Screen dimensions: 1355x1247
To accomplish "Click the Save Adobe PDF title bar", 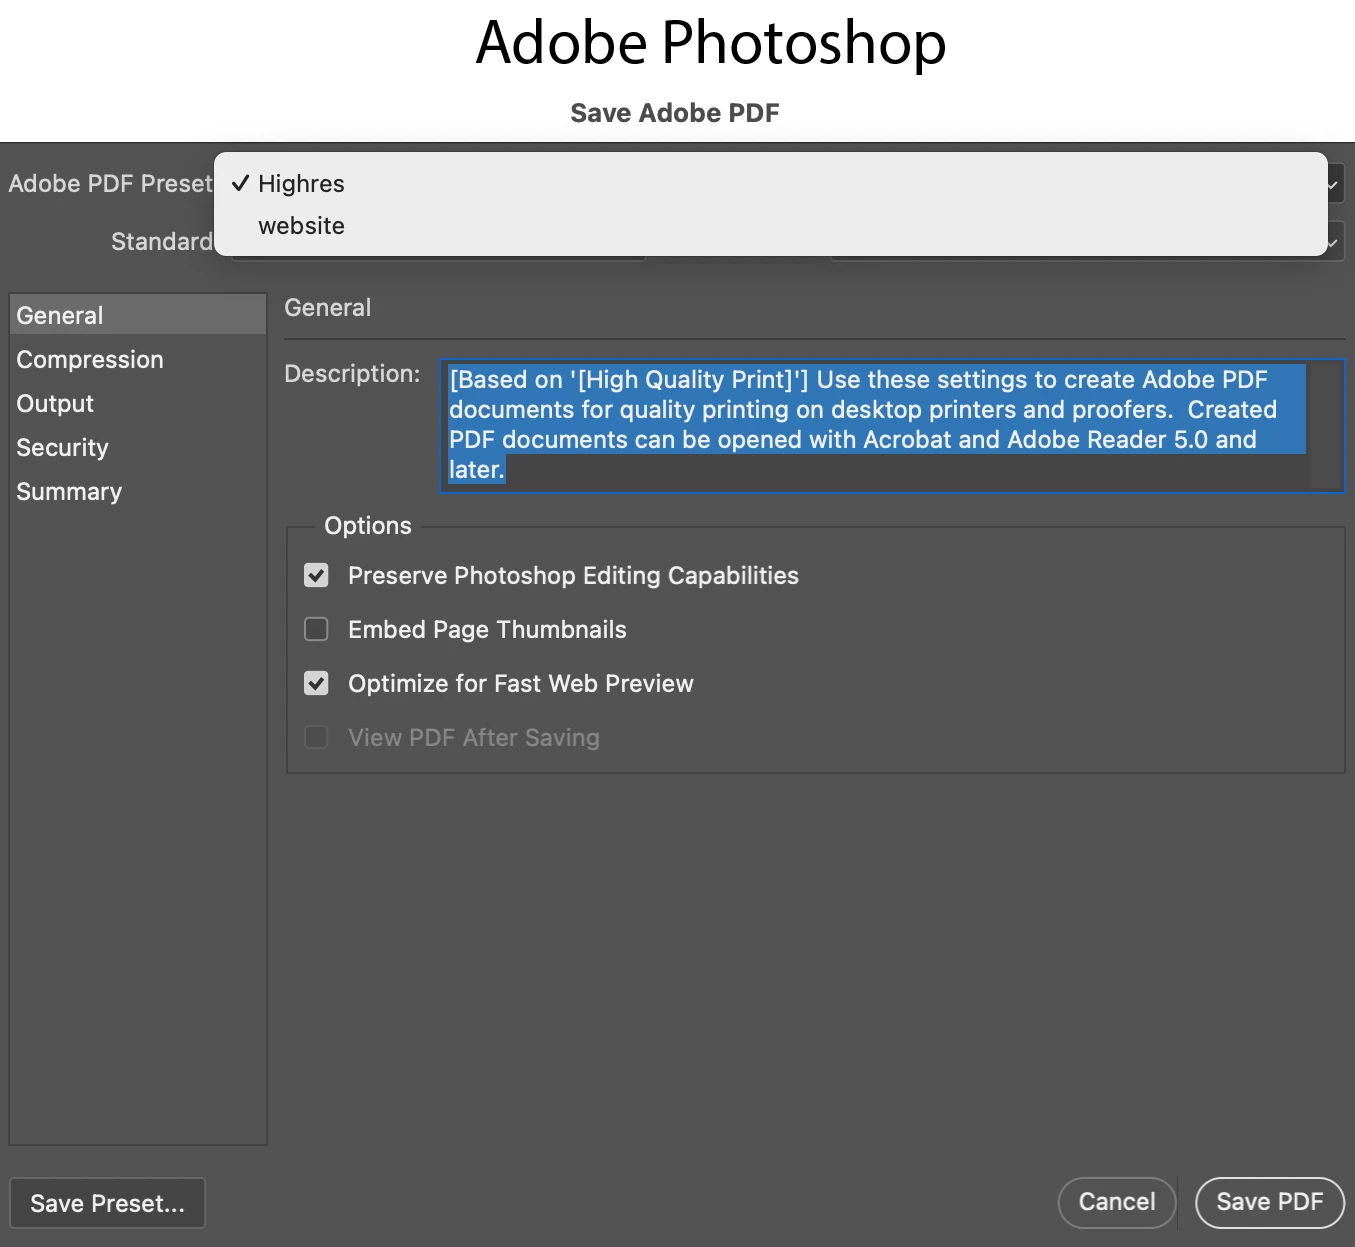I will pyautogui.click(x=675, y=113).
